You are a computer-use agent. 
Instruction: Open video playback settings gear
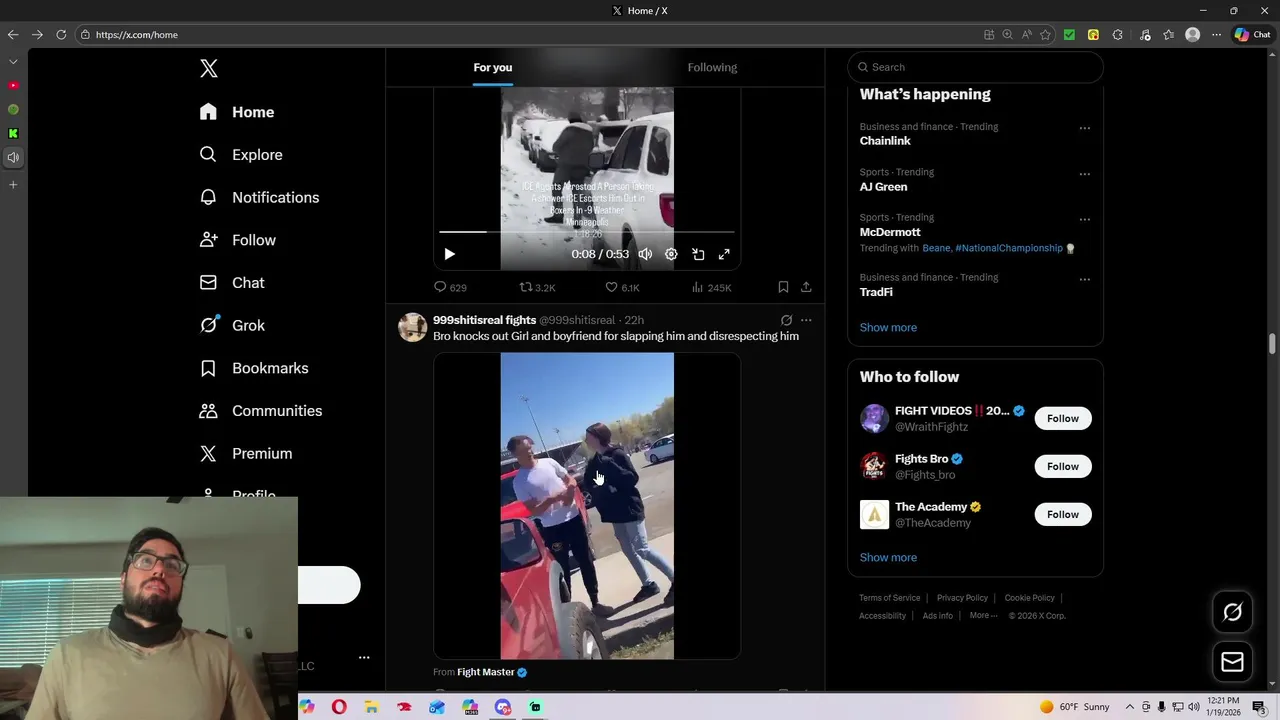point(671,254)
